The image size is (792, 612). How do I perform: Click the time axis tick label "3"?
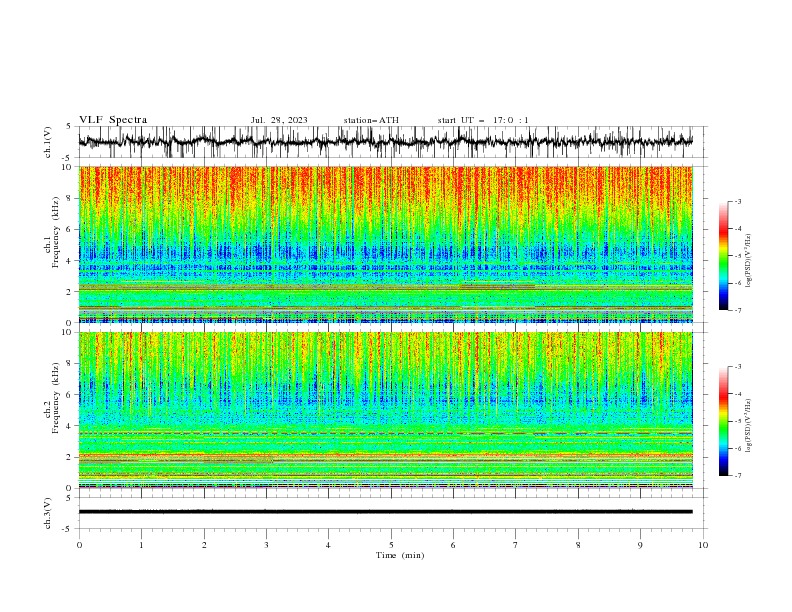pos(266,545)
